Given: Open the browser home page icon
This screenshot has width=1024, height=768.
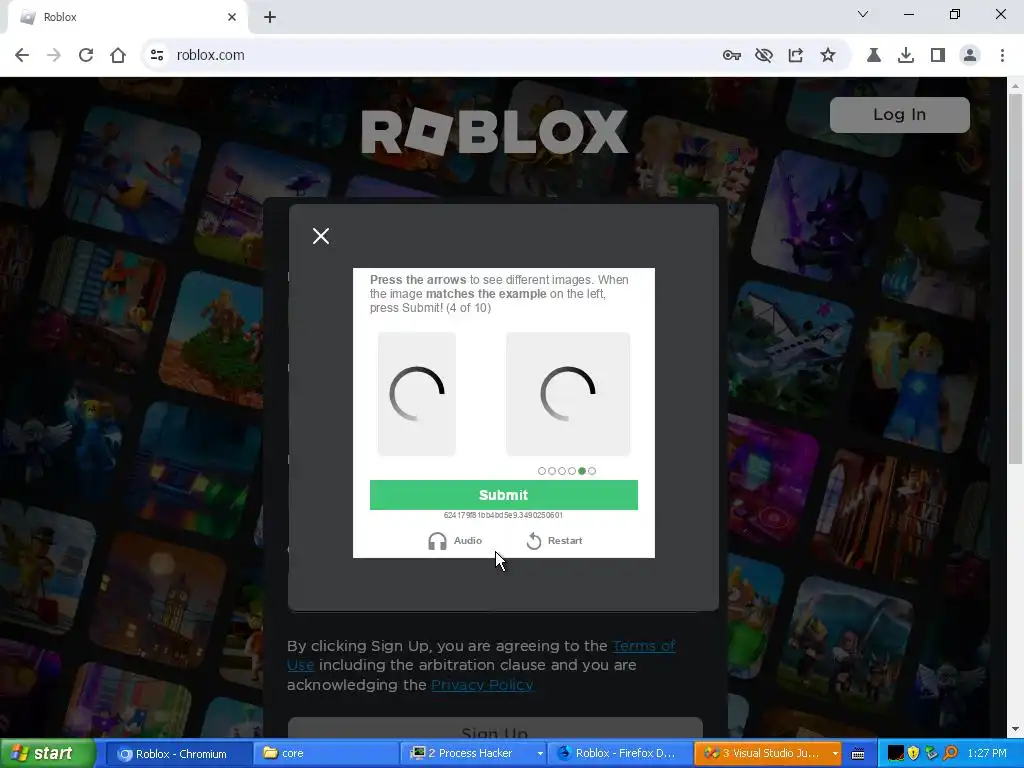Looking at the screenshot, I should (118, 56).
